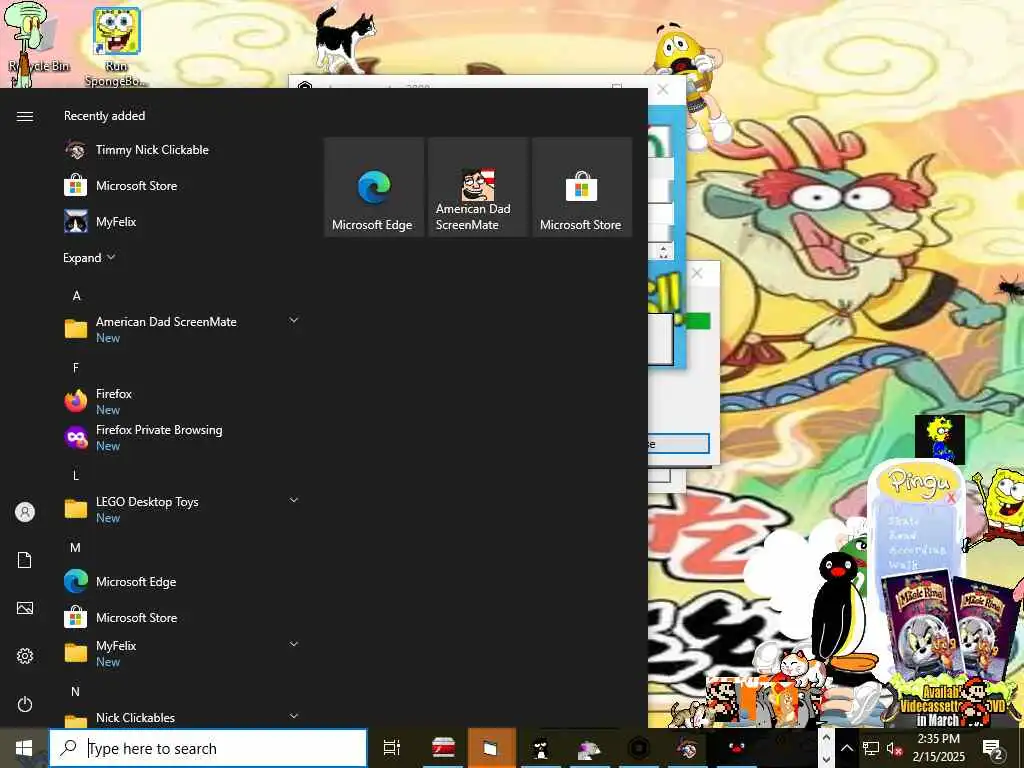Open the clock showing 2:35 PM
Image resolution: width=1024 pixels, height=768 pixels.
pyautogui.click(x=938, y=748)
